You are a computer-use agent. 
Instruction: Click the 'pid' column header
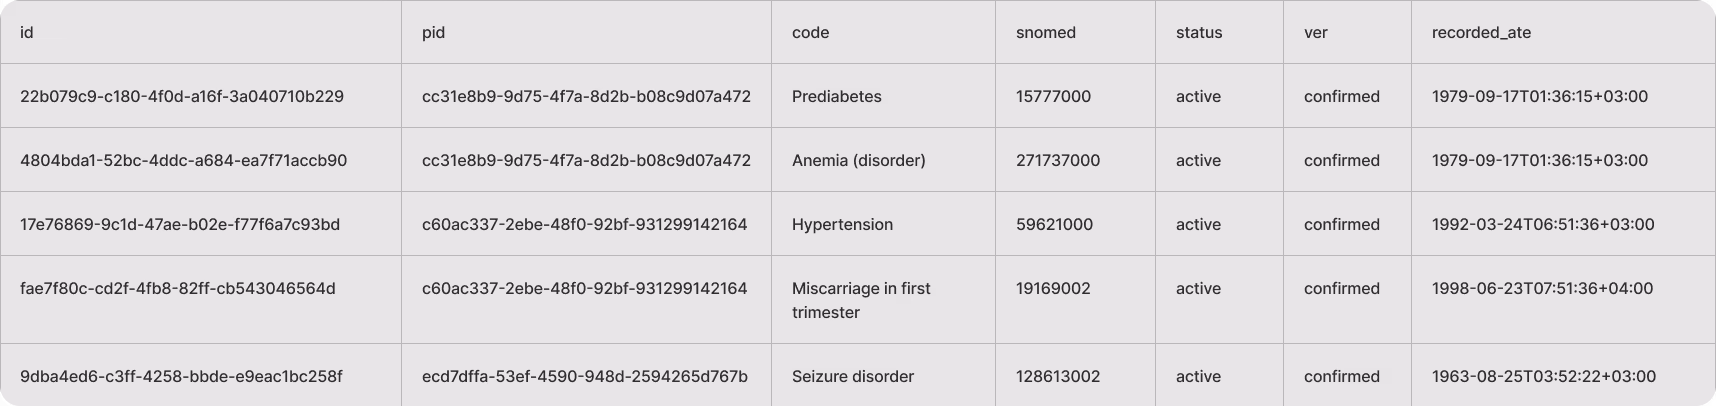[x=433, y=33]
